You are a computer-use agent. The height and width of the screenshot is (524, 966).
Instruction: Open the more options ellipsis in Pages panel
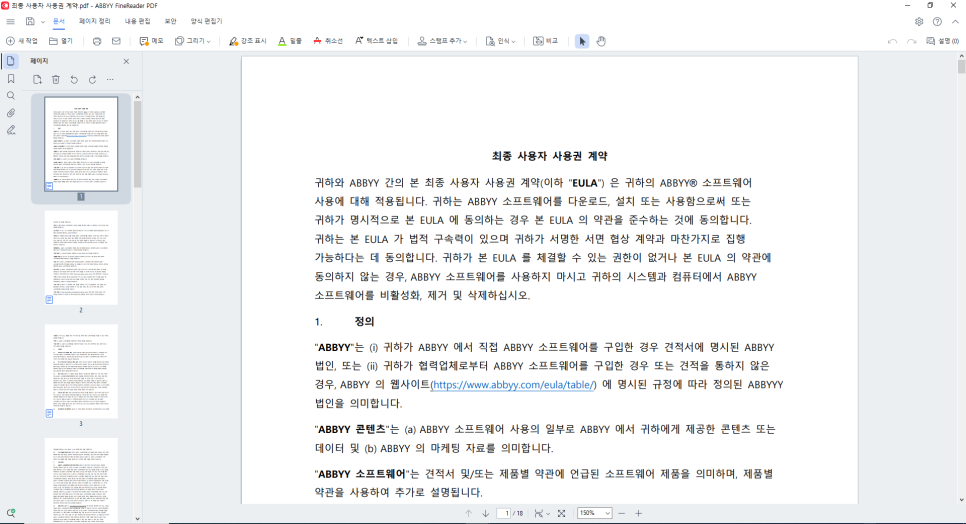pyautogui.click(x=110, y=79)
